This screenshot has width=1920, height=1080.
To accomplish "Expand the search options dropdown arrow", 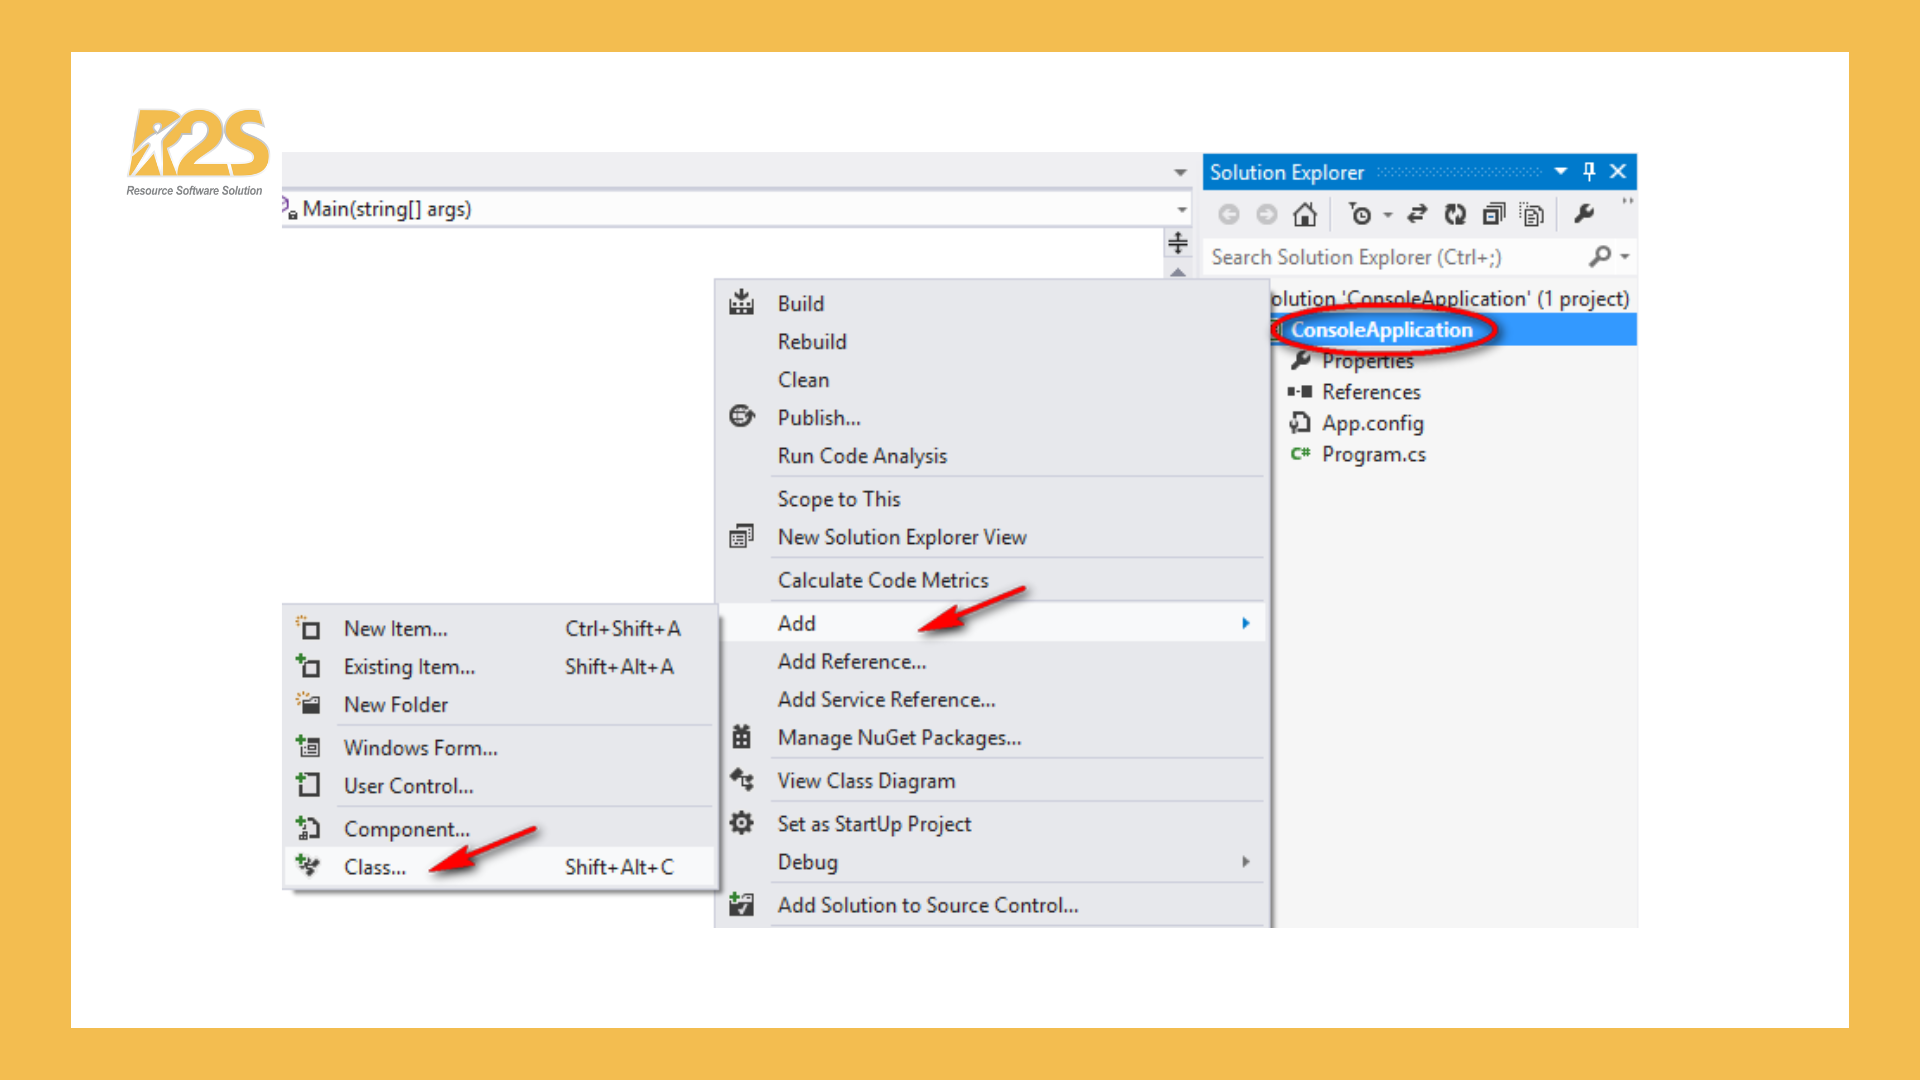I will click(1625, 257).
